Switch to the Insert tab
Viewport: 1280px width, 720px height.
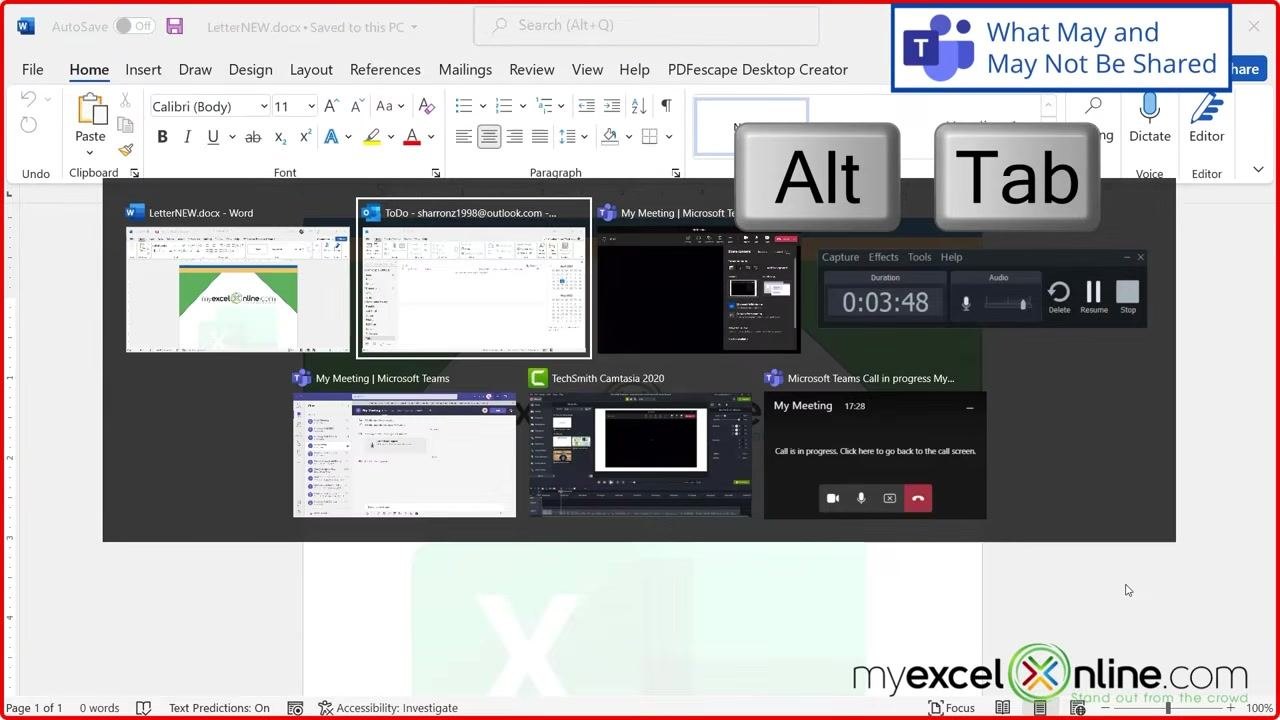point(143,69)
